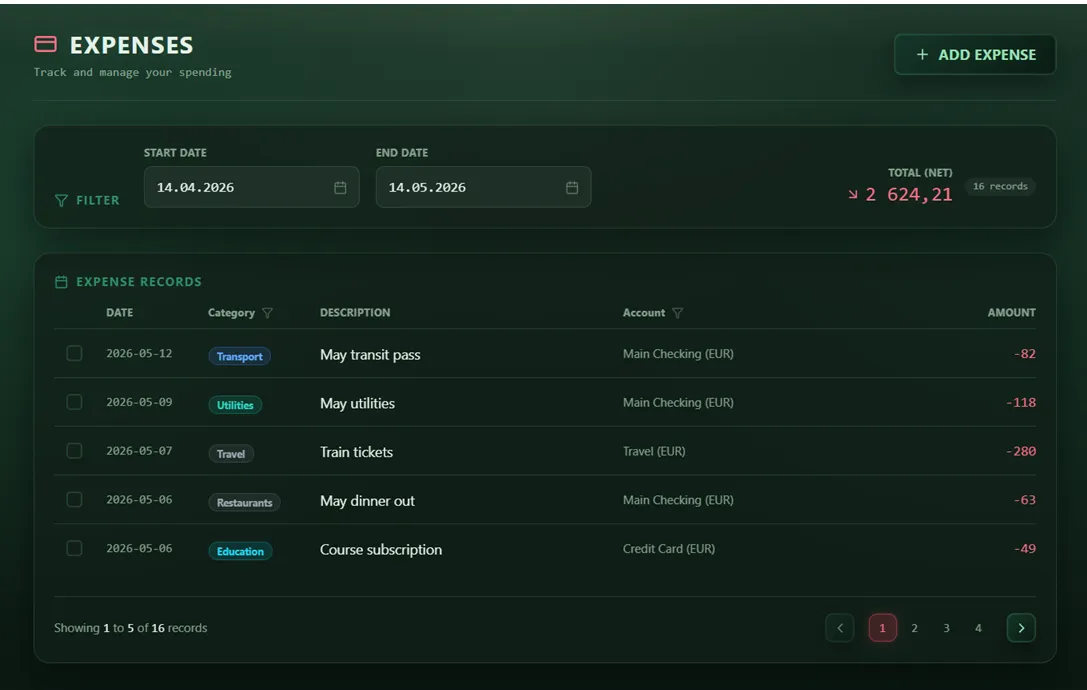Viewport: 1087px width, 690px height.
Task: Click the AMOUNT column header
Action: click(1011, 313)
